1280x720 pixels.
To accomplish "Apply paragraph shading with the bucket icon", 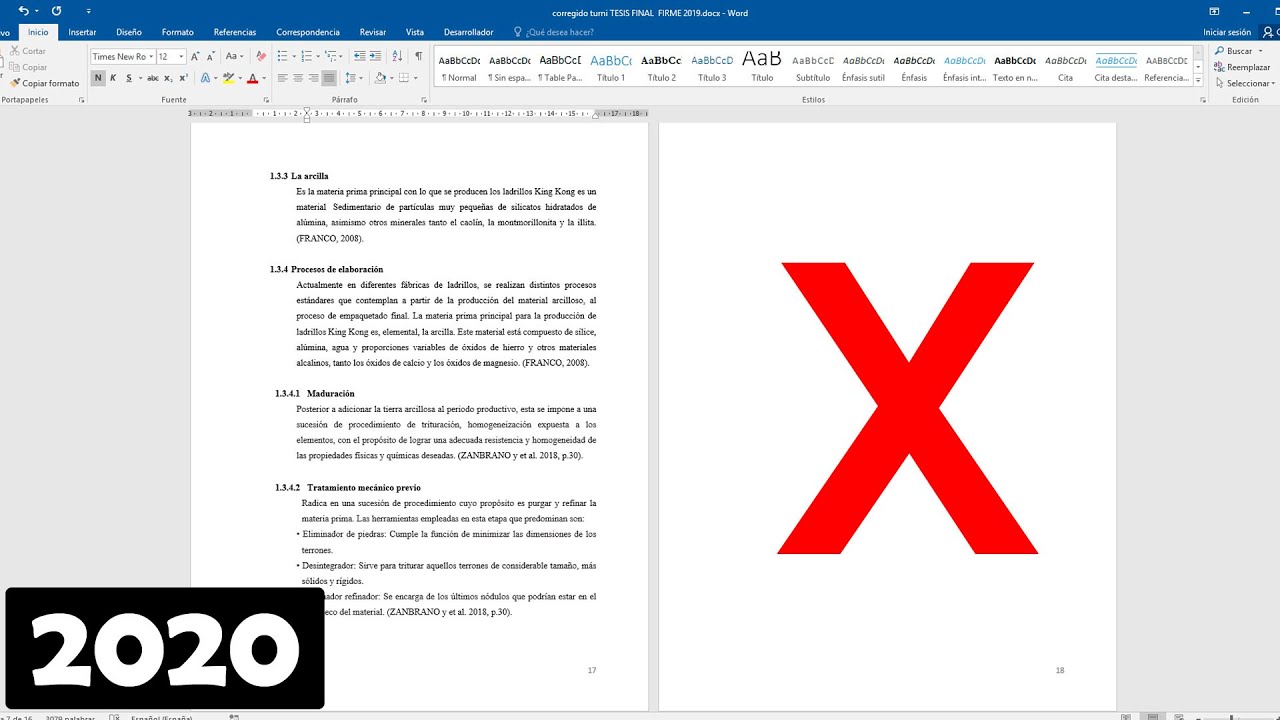I will pos(380,78).
